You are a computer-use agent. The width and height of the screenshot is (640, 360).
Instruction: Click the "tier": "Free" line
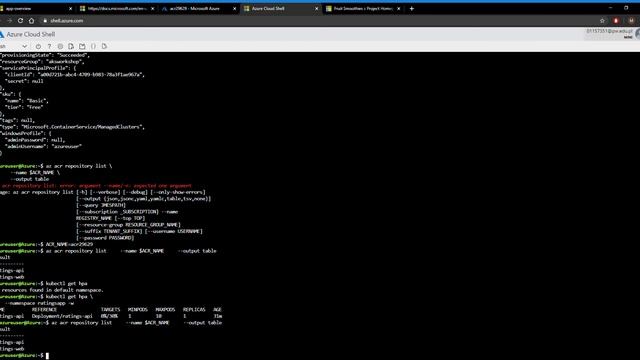click(x=24, y=107)
